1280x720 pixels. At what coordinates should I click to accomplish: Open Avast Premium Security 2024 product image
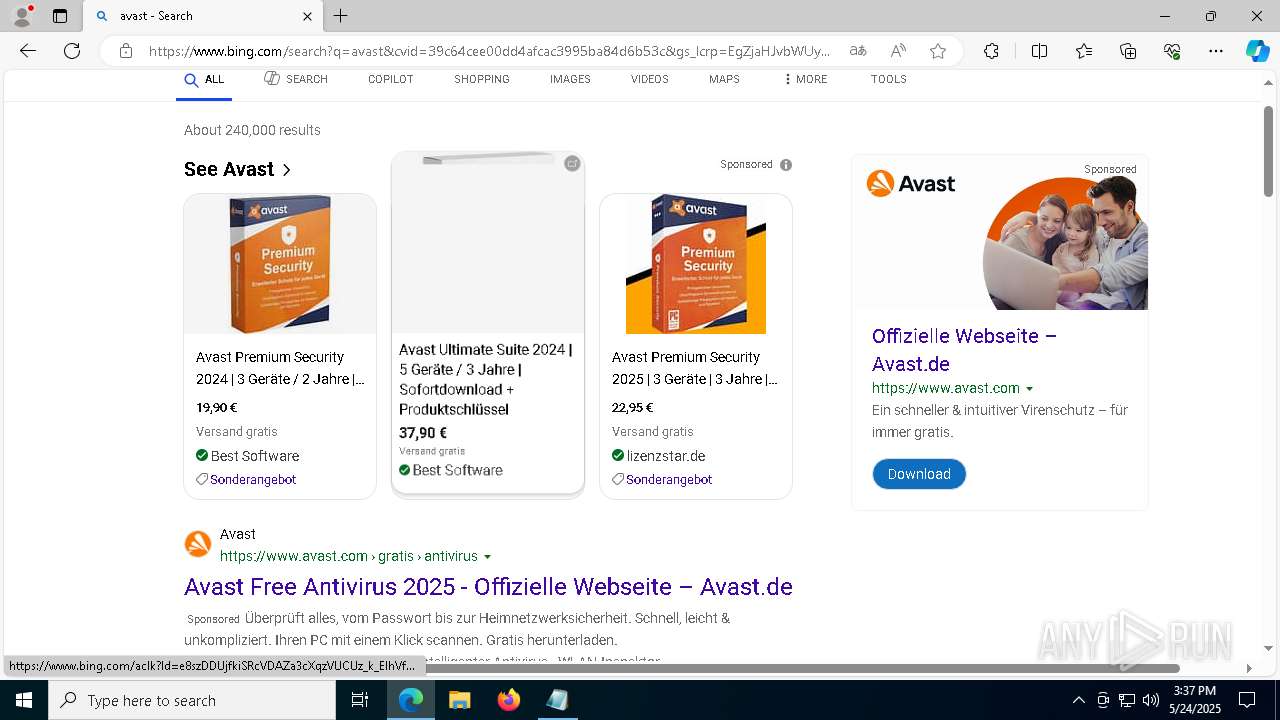[280, 264]
